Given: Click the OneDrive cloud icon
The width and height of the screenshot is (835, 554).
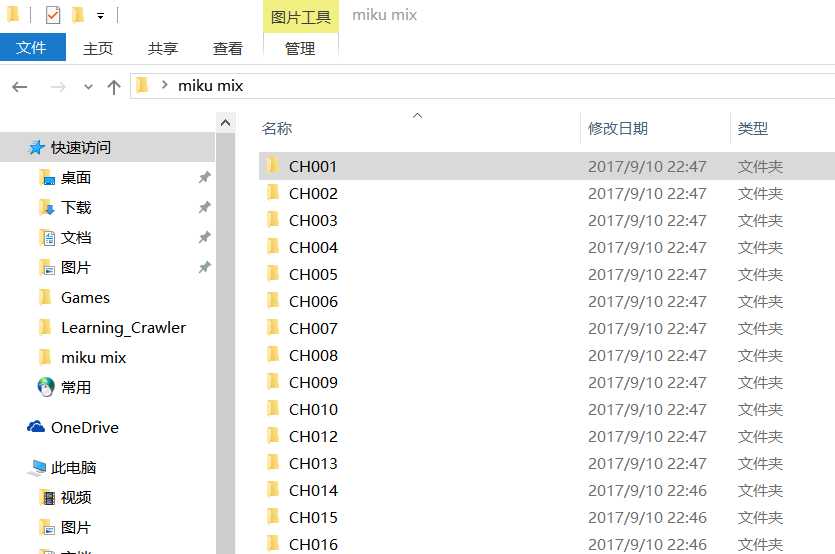Looking at the screenshot, I should click(36, 427).
